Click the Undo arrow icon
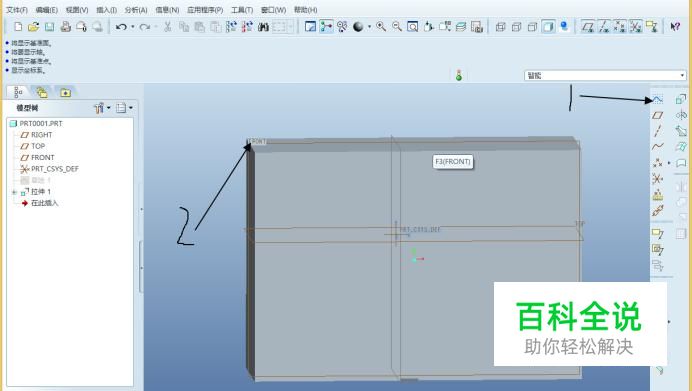Screen dimensions: 692x391 (121, 27)
